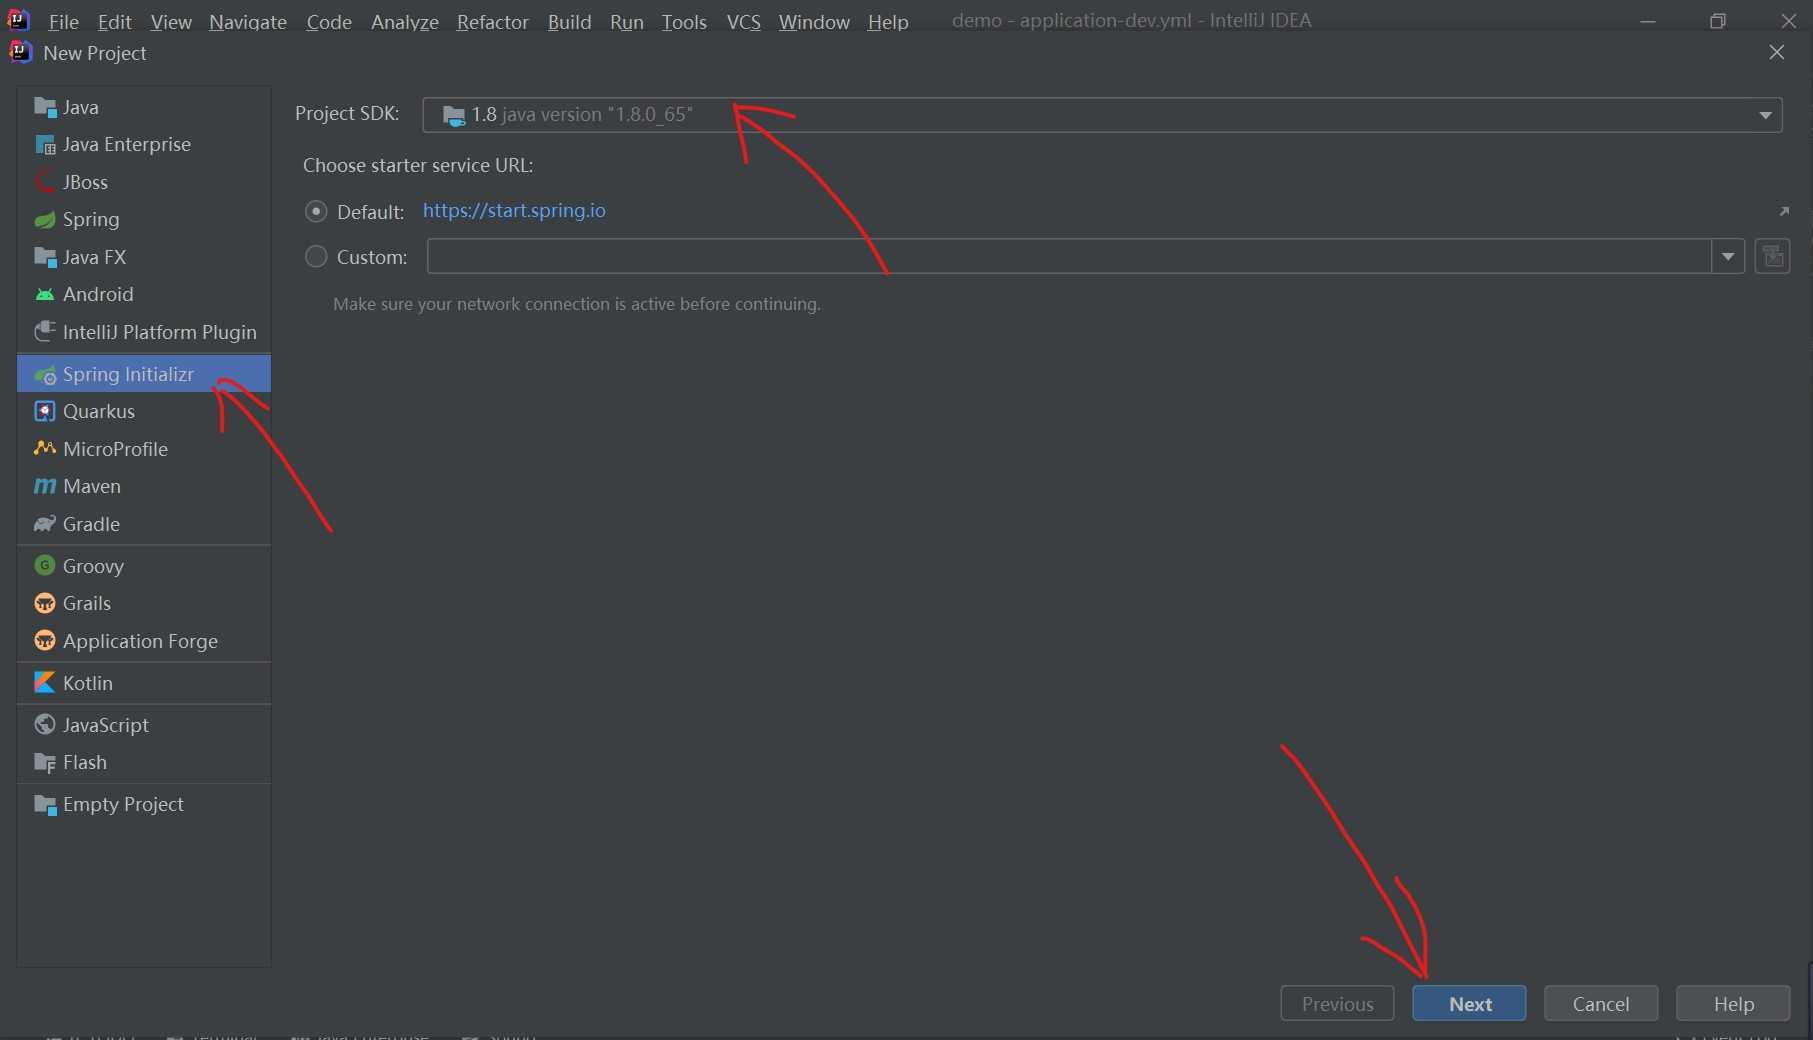Open the Project SDK dropdown
The width and height of the screenshot is (1813, 1040).
tap(1102, 115)
